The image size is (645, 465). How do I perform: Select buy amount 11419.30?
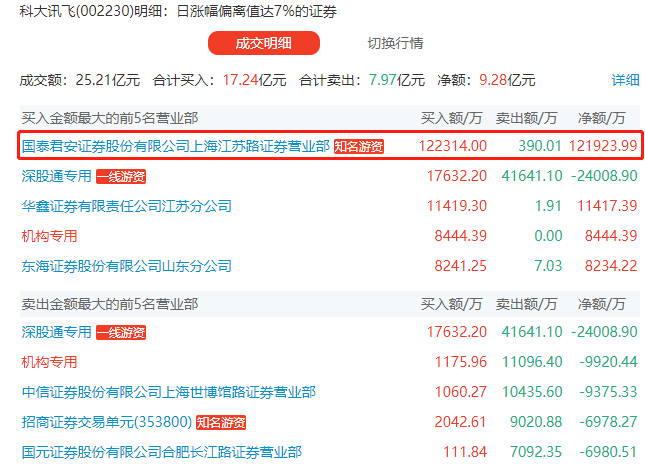coord(457,206)
